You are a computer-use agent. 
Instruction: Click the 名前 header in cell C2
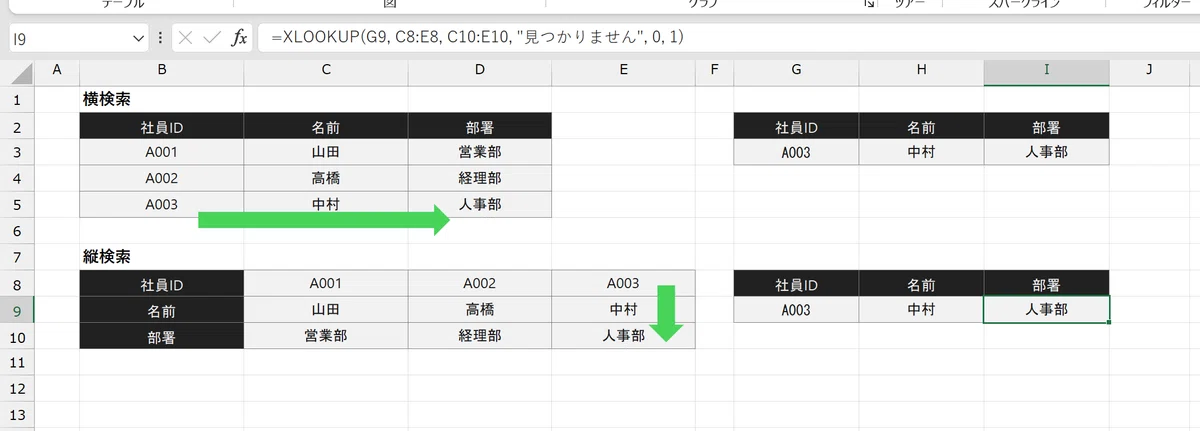point(325,126)
